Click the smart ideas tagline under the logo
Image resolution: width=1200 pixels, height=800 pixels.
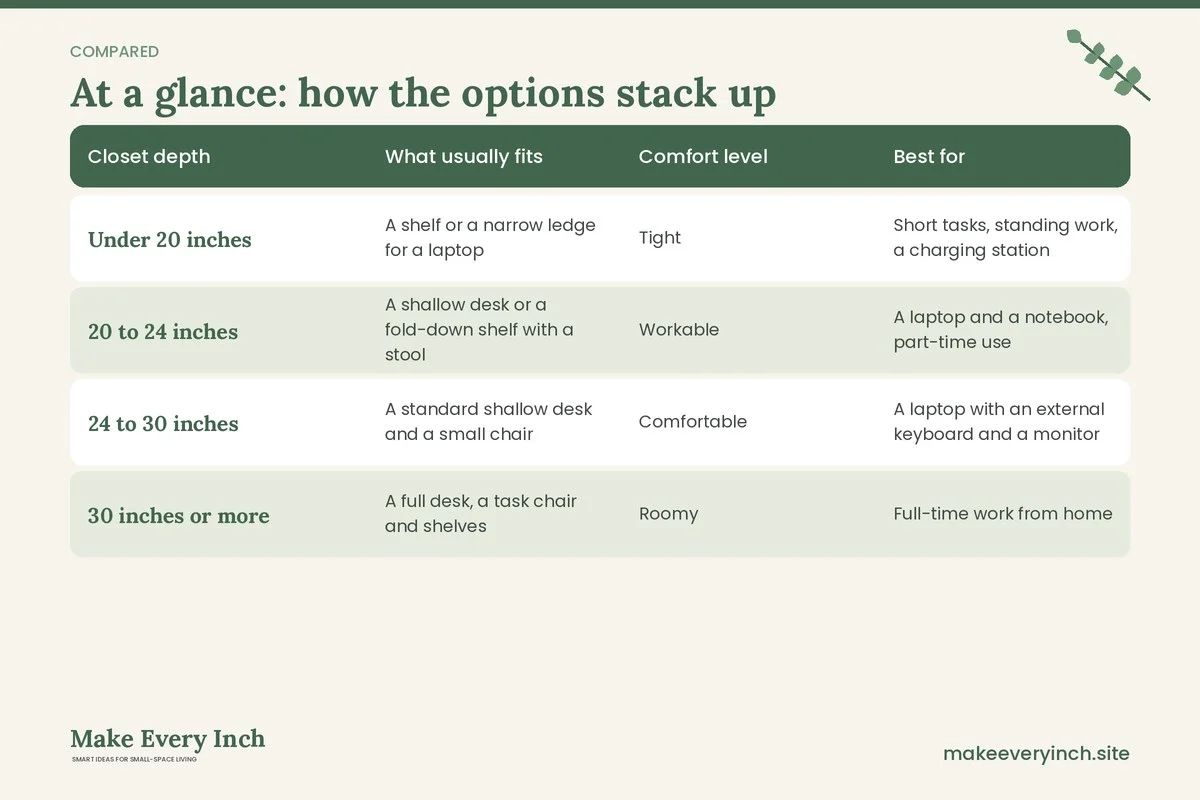134,760
